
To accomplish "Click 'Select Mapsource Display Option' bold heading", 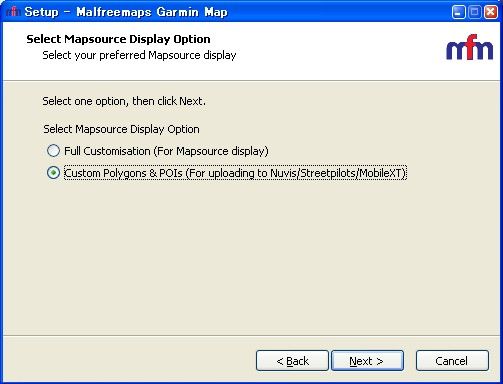I will tap(118, 39).
